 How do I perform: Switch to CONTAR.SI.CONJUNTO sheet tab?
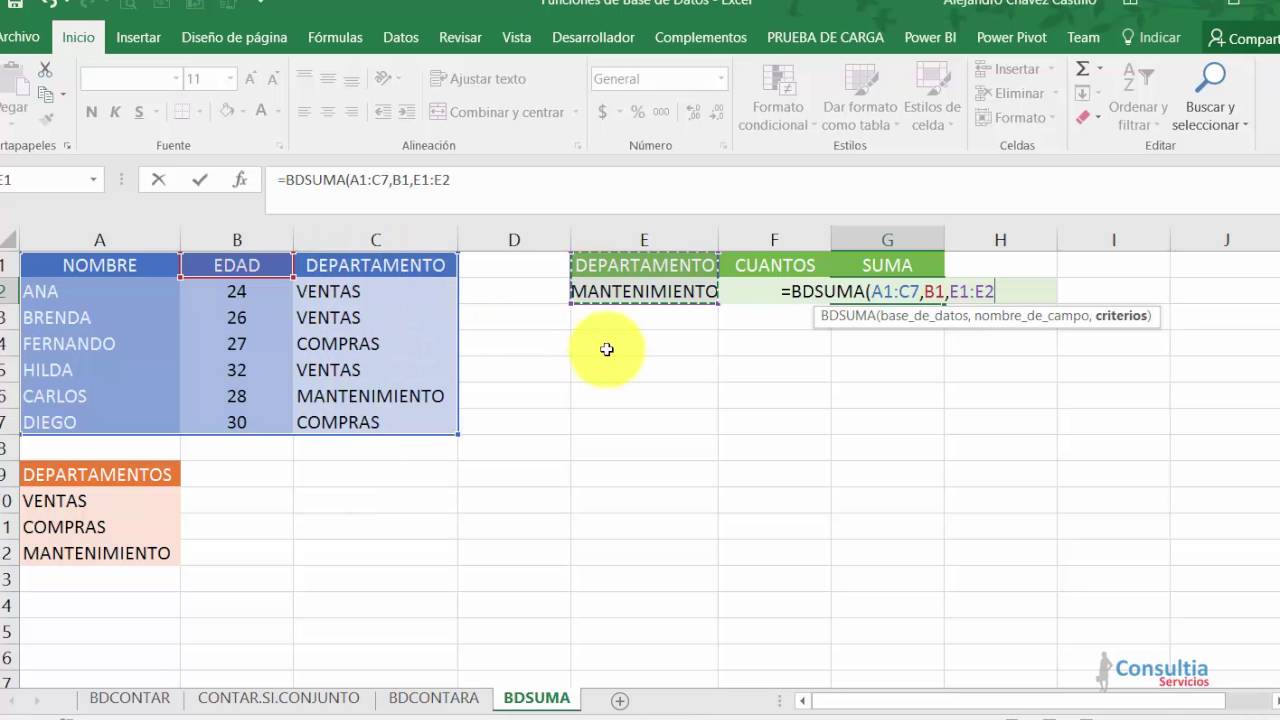point(278,698)
